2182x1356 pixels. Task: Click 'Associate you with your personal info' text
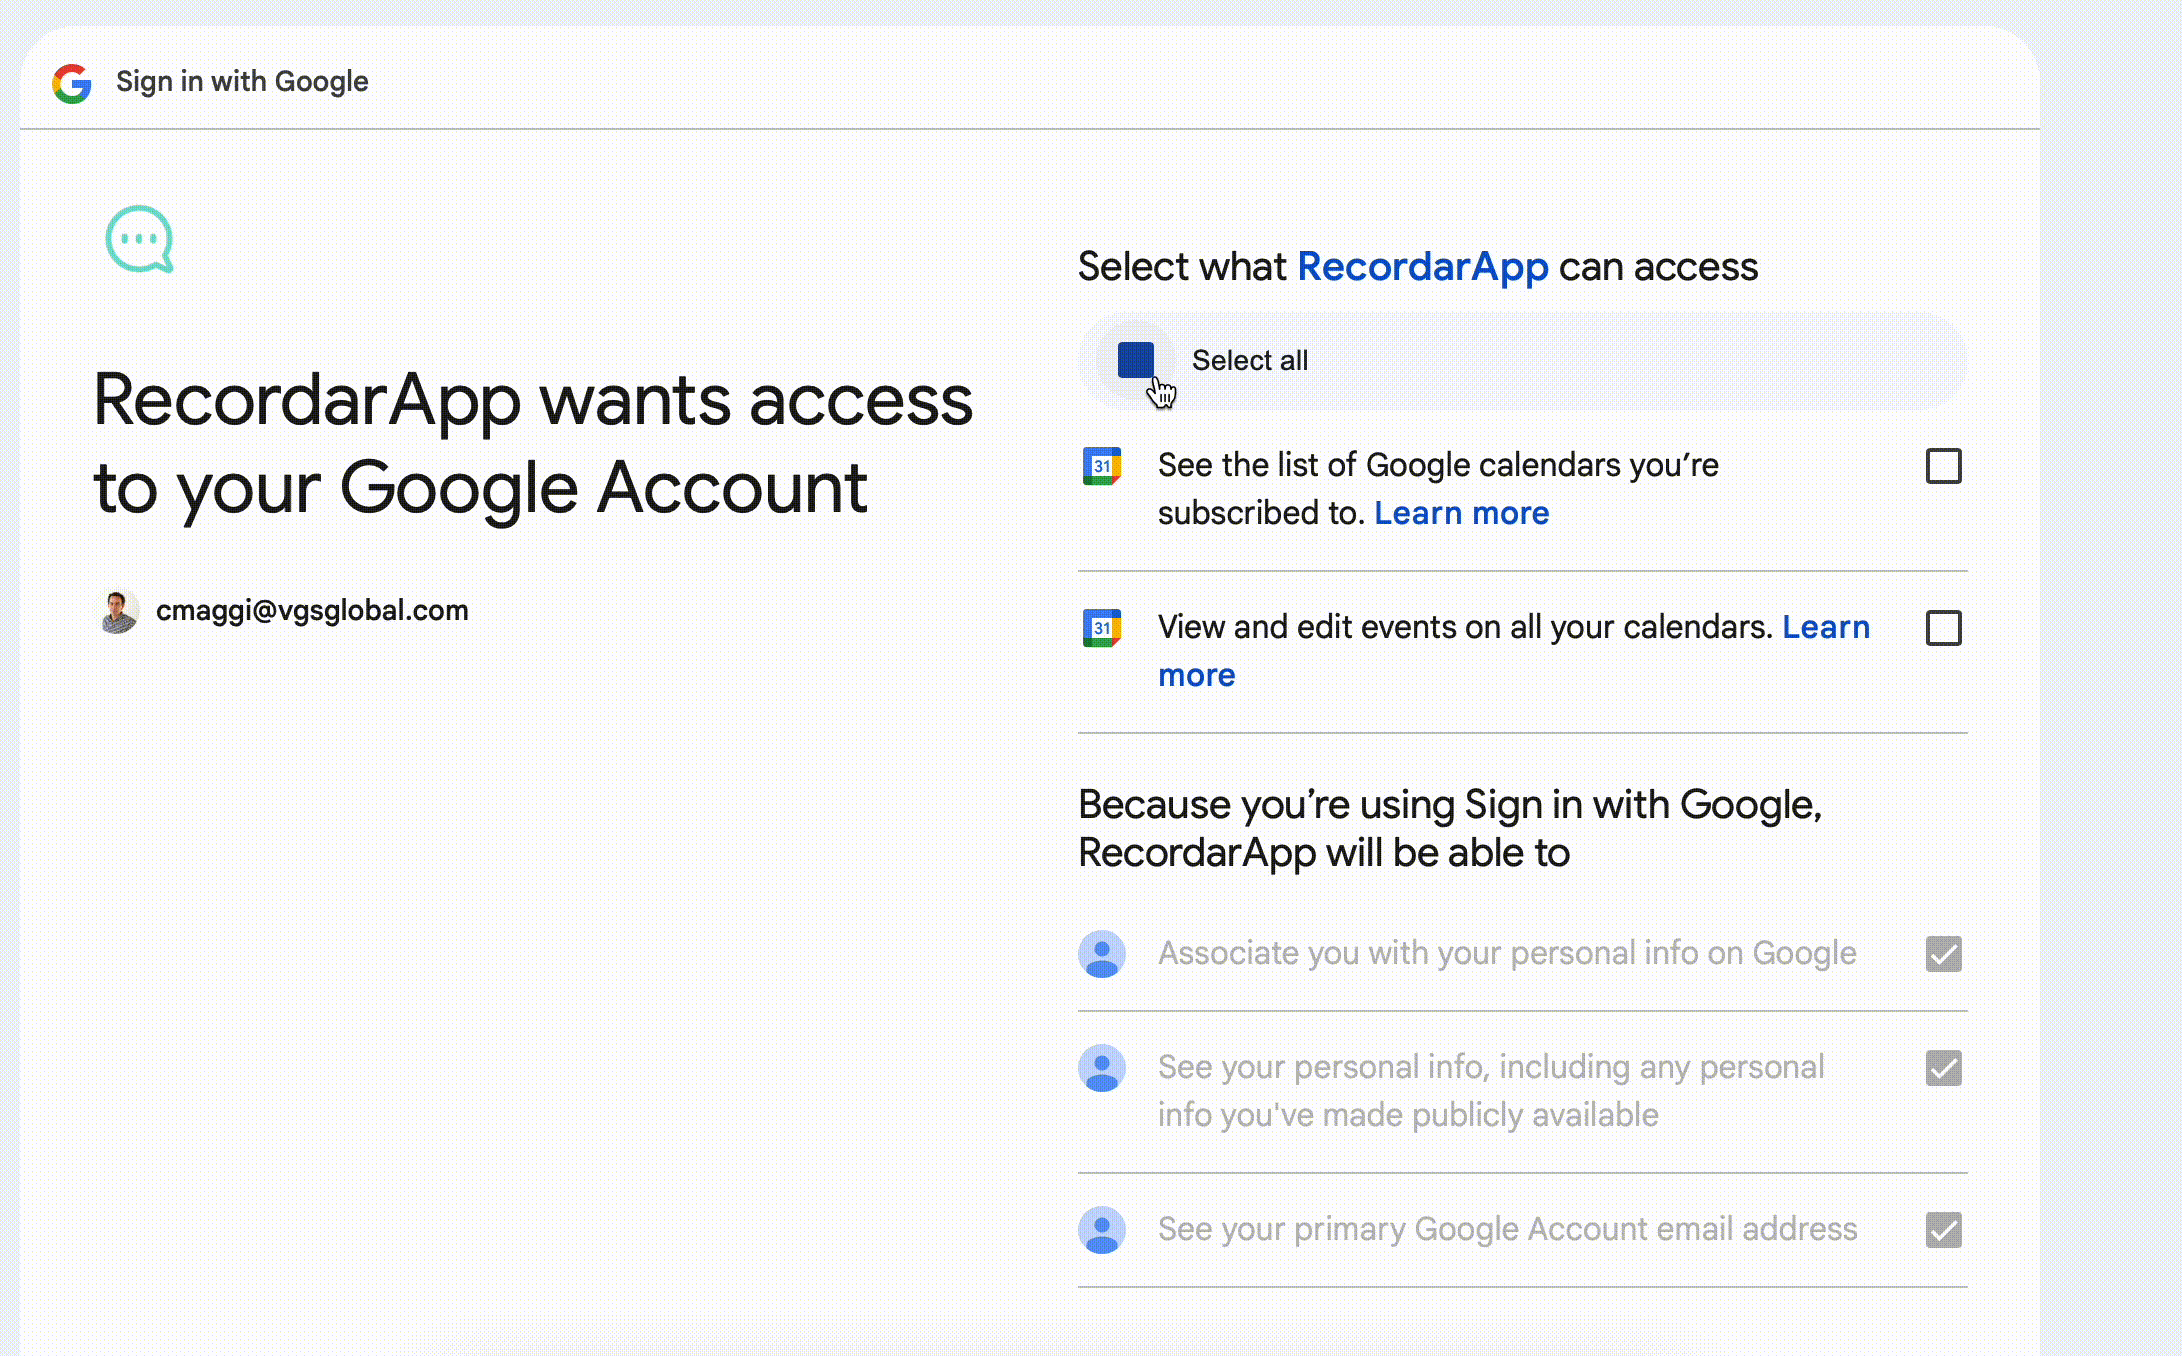pyautogui.click(x=1507, y=953)
